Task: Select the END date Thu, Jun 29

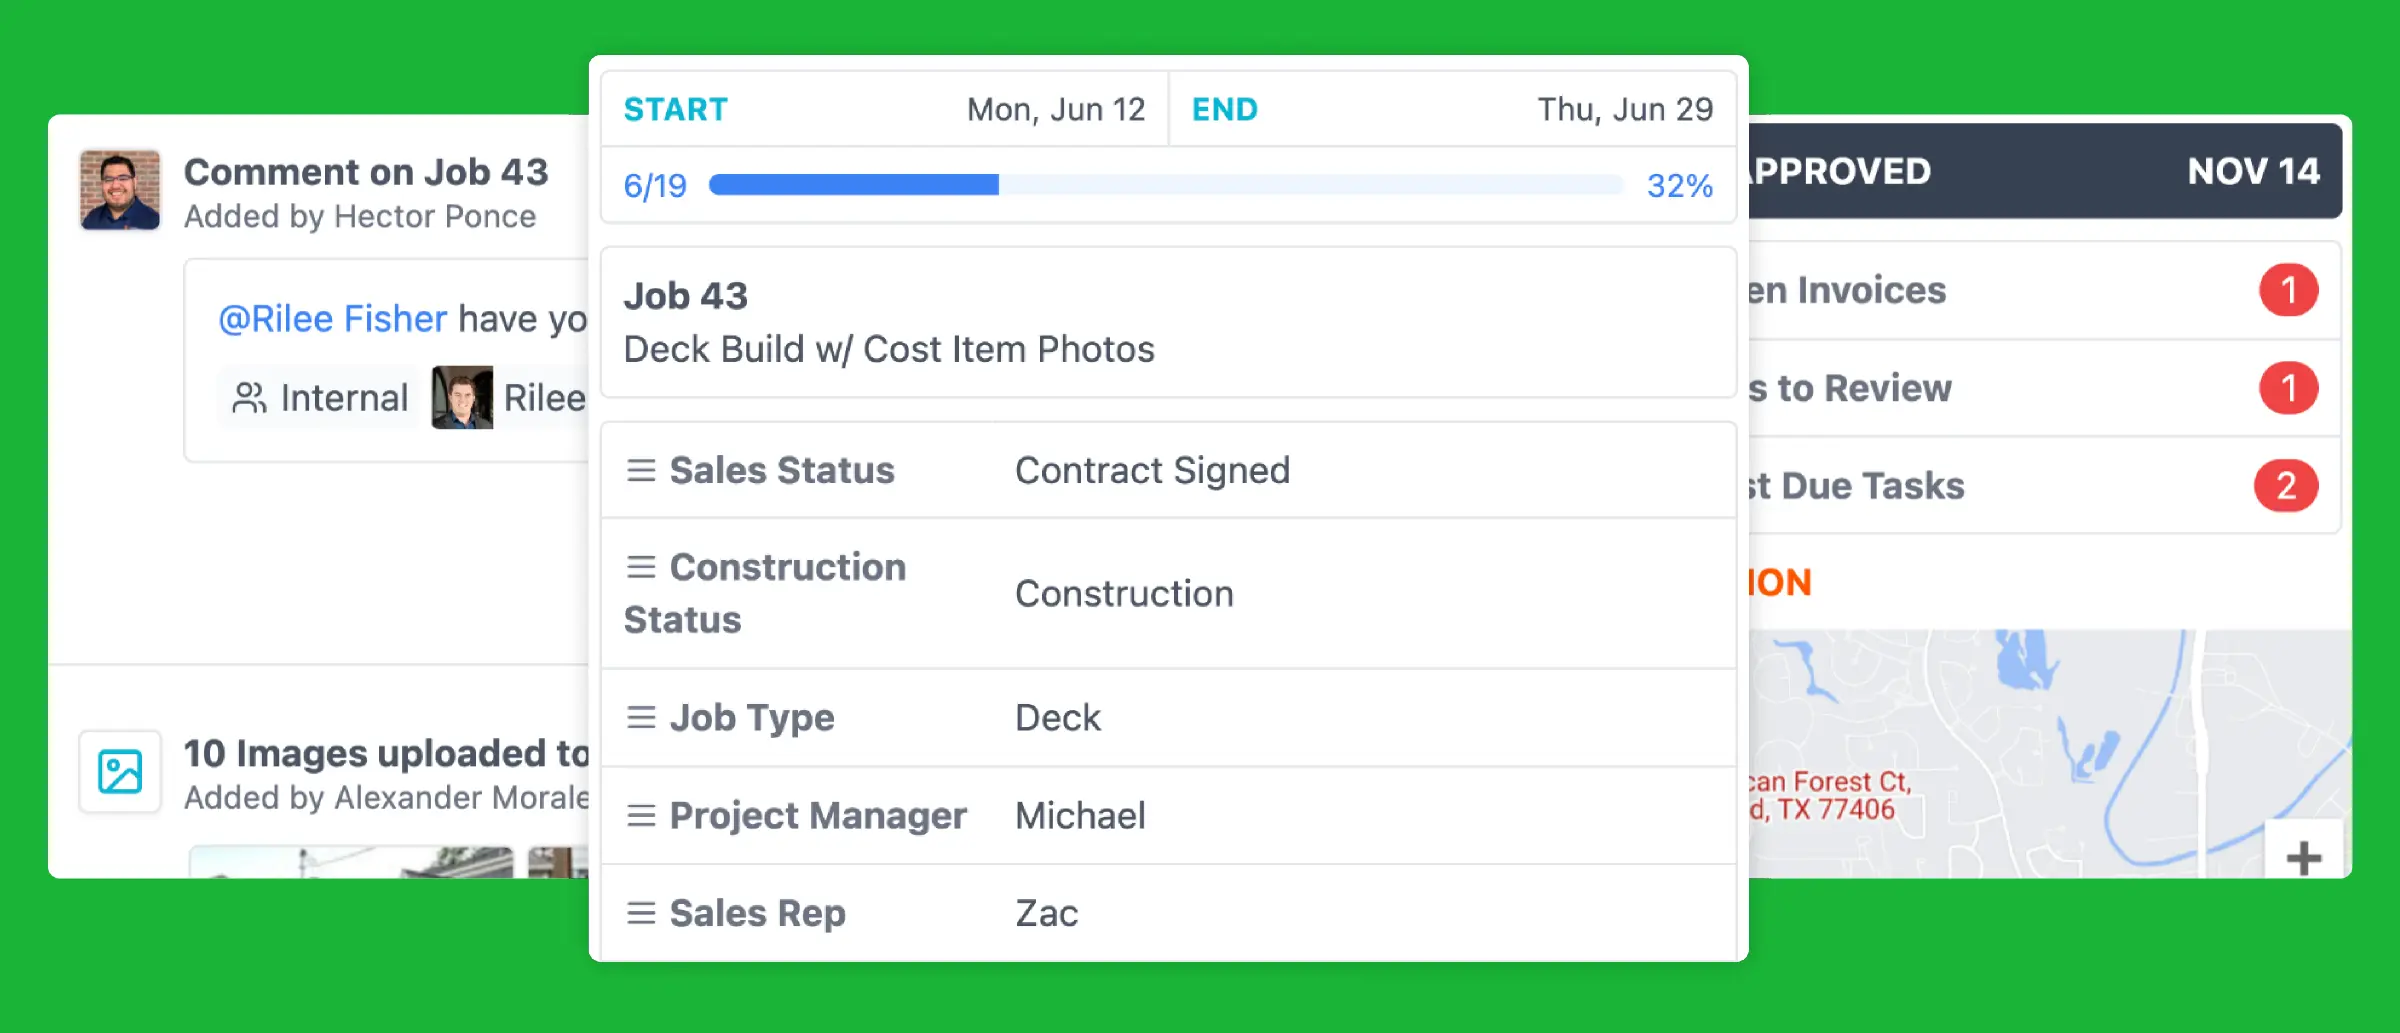Action: pyautogui.click(x=1624, y=109)
